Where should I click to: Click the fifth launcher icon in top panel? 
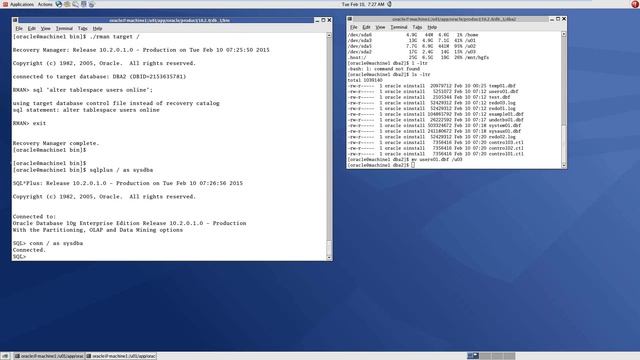91,4
